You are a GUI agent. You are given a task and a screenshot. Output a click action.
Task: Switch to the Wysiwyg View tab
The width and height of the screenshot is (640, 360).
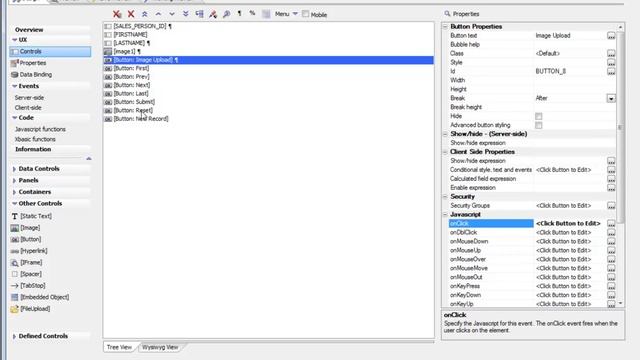click(160, 347)
